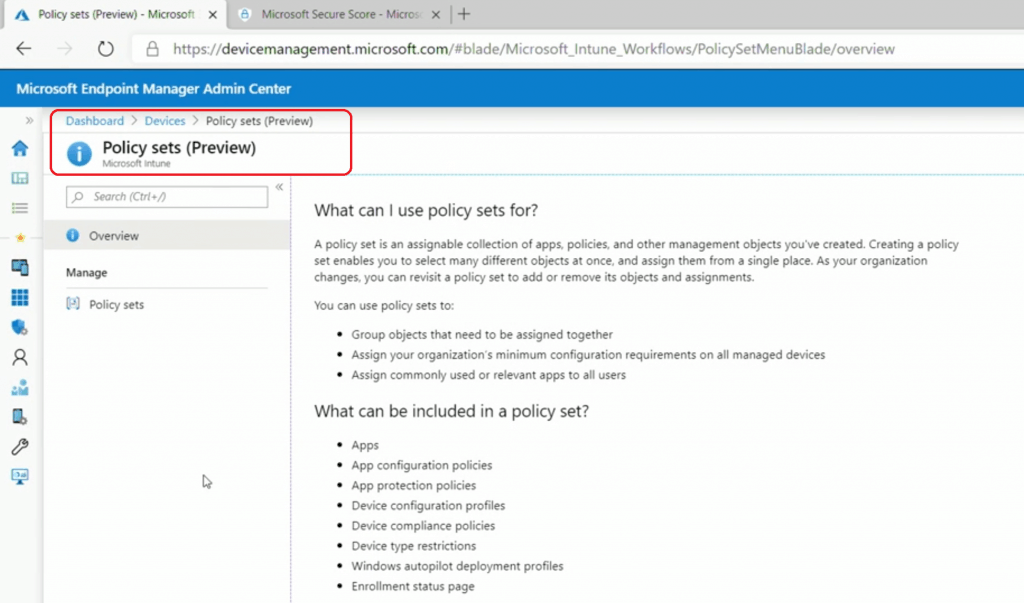1024x603 pixels.
Task: Click the browser URL address bar
Action: pos(534,49)
